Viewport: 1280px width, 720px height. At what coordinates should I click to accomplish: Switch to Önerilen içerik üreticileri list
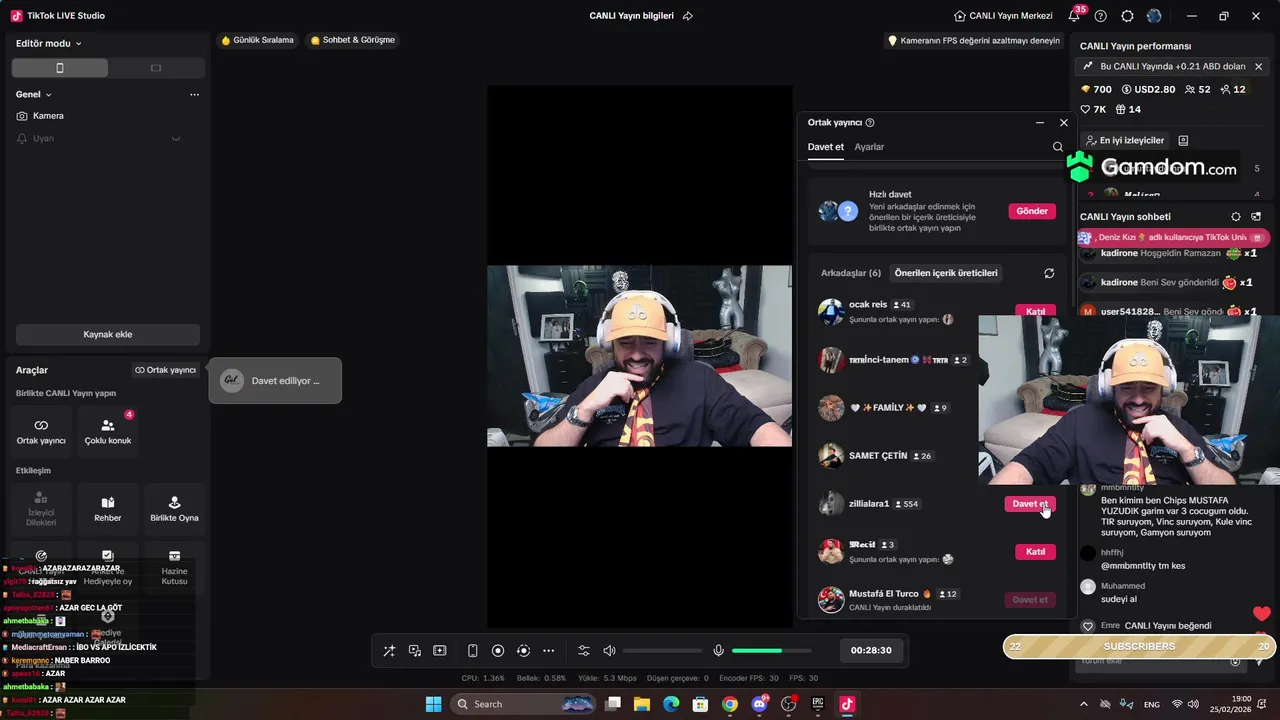click(946, 273)
